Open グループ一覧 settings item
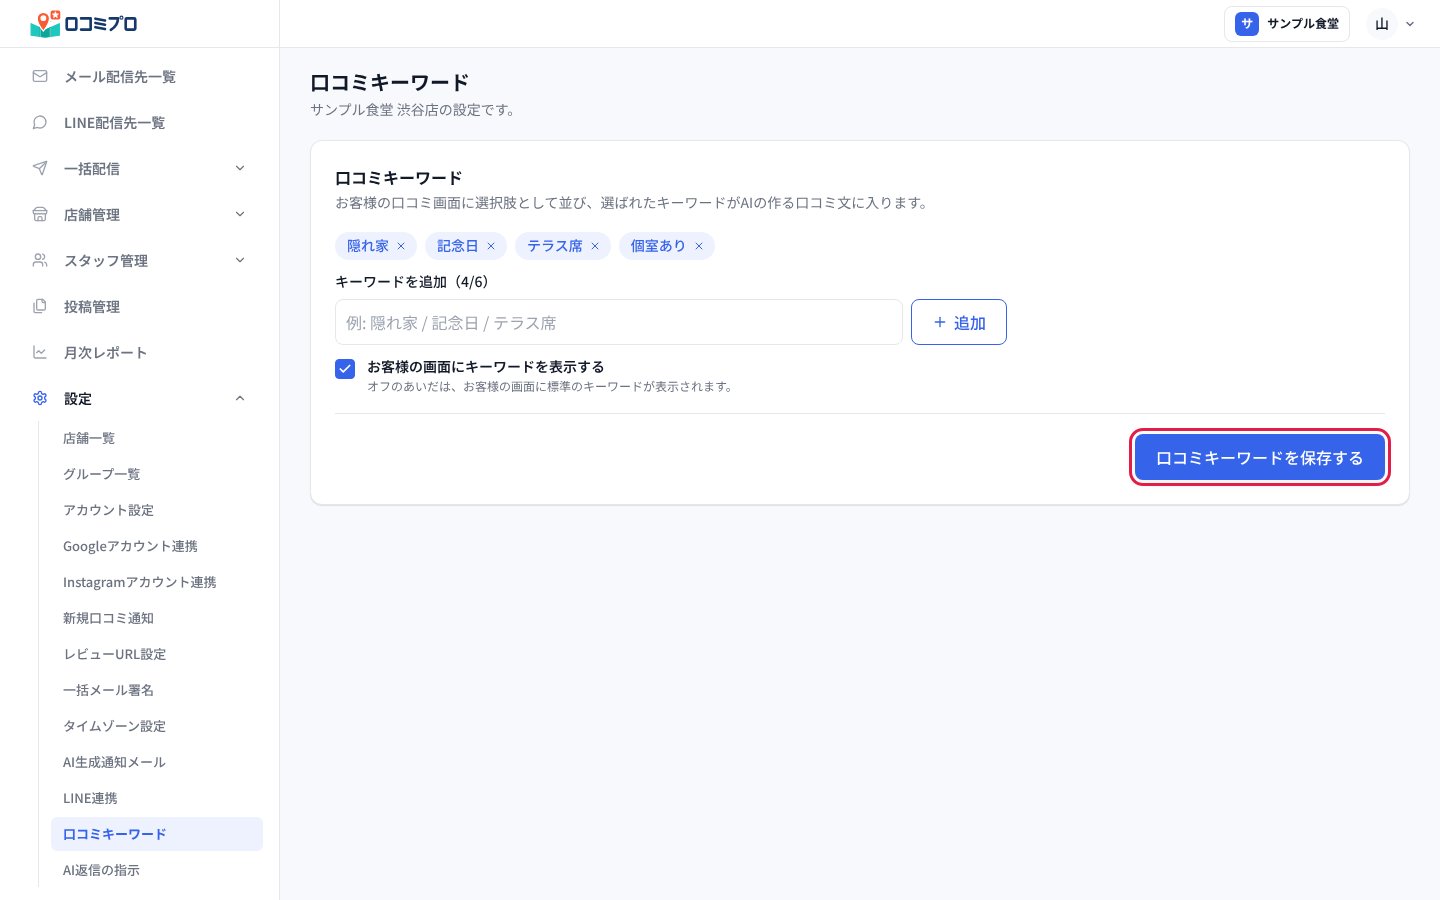This screenshot has width=1440, height=900. [157, 474]
